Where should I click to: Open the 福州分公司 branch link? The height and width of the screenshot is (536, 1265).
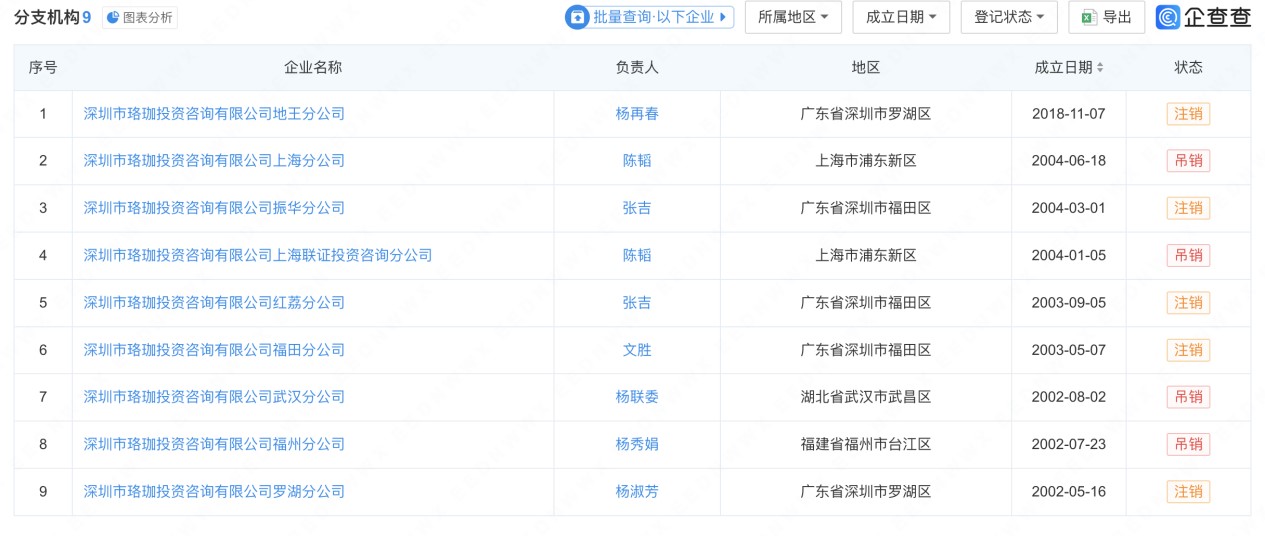pos(214,444)
